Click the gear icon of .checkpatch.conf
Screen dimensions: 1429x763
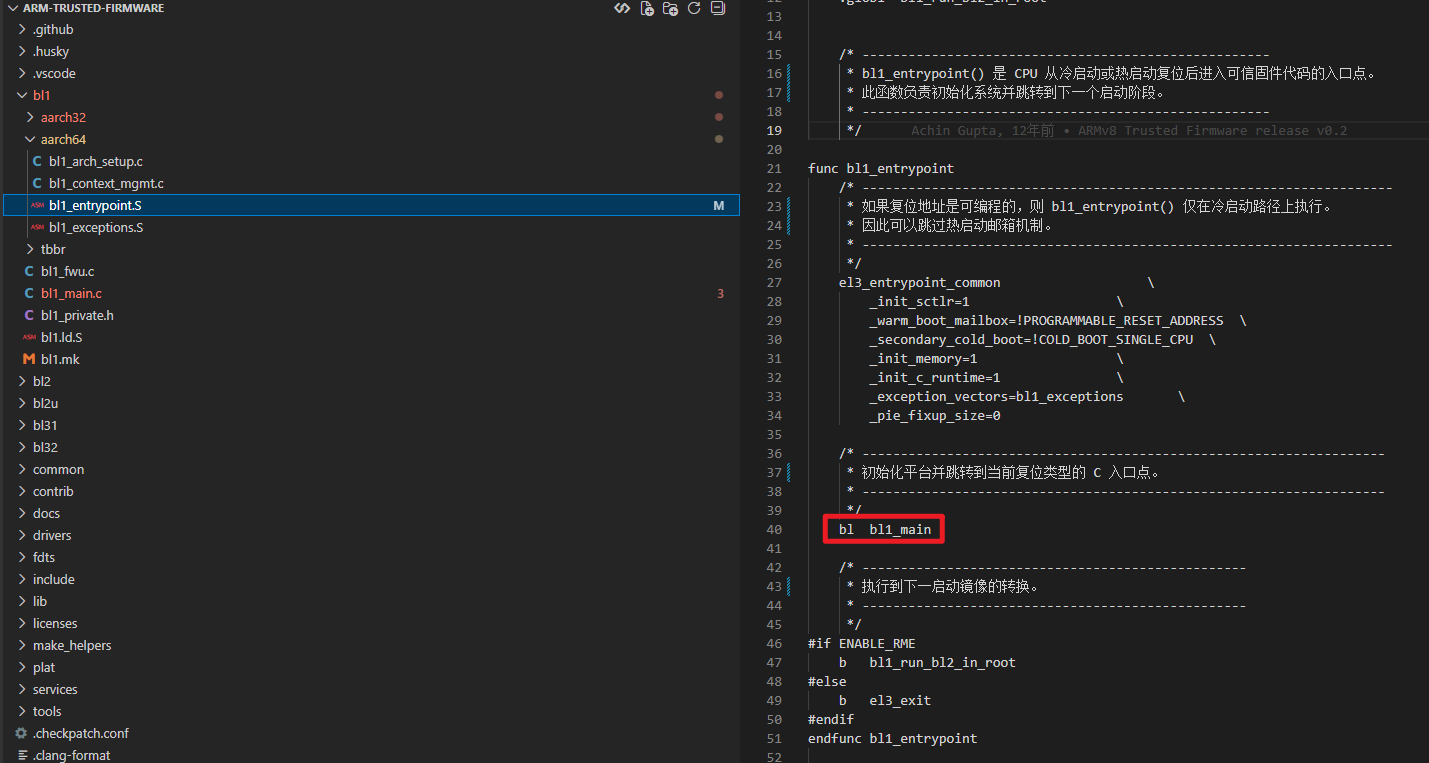point(21,734)
